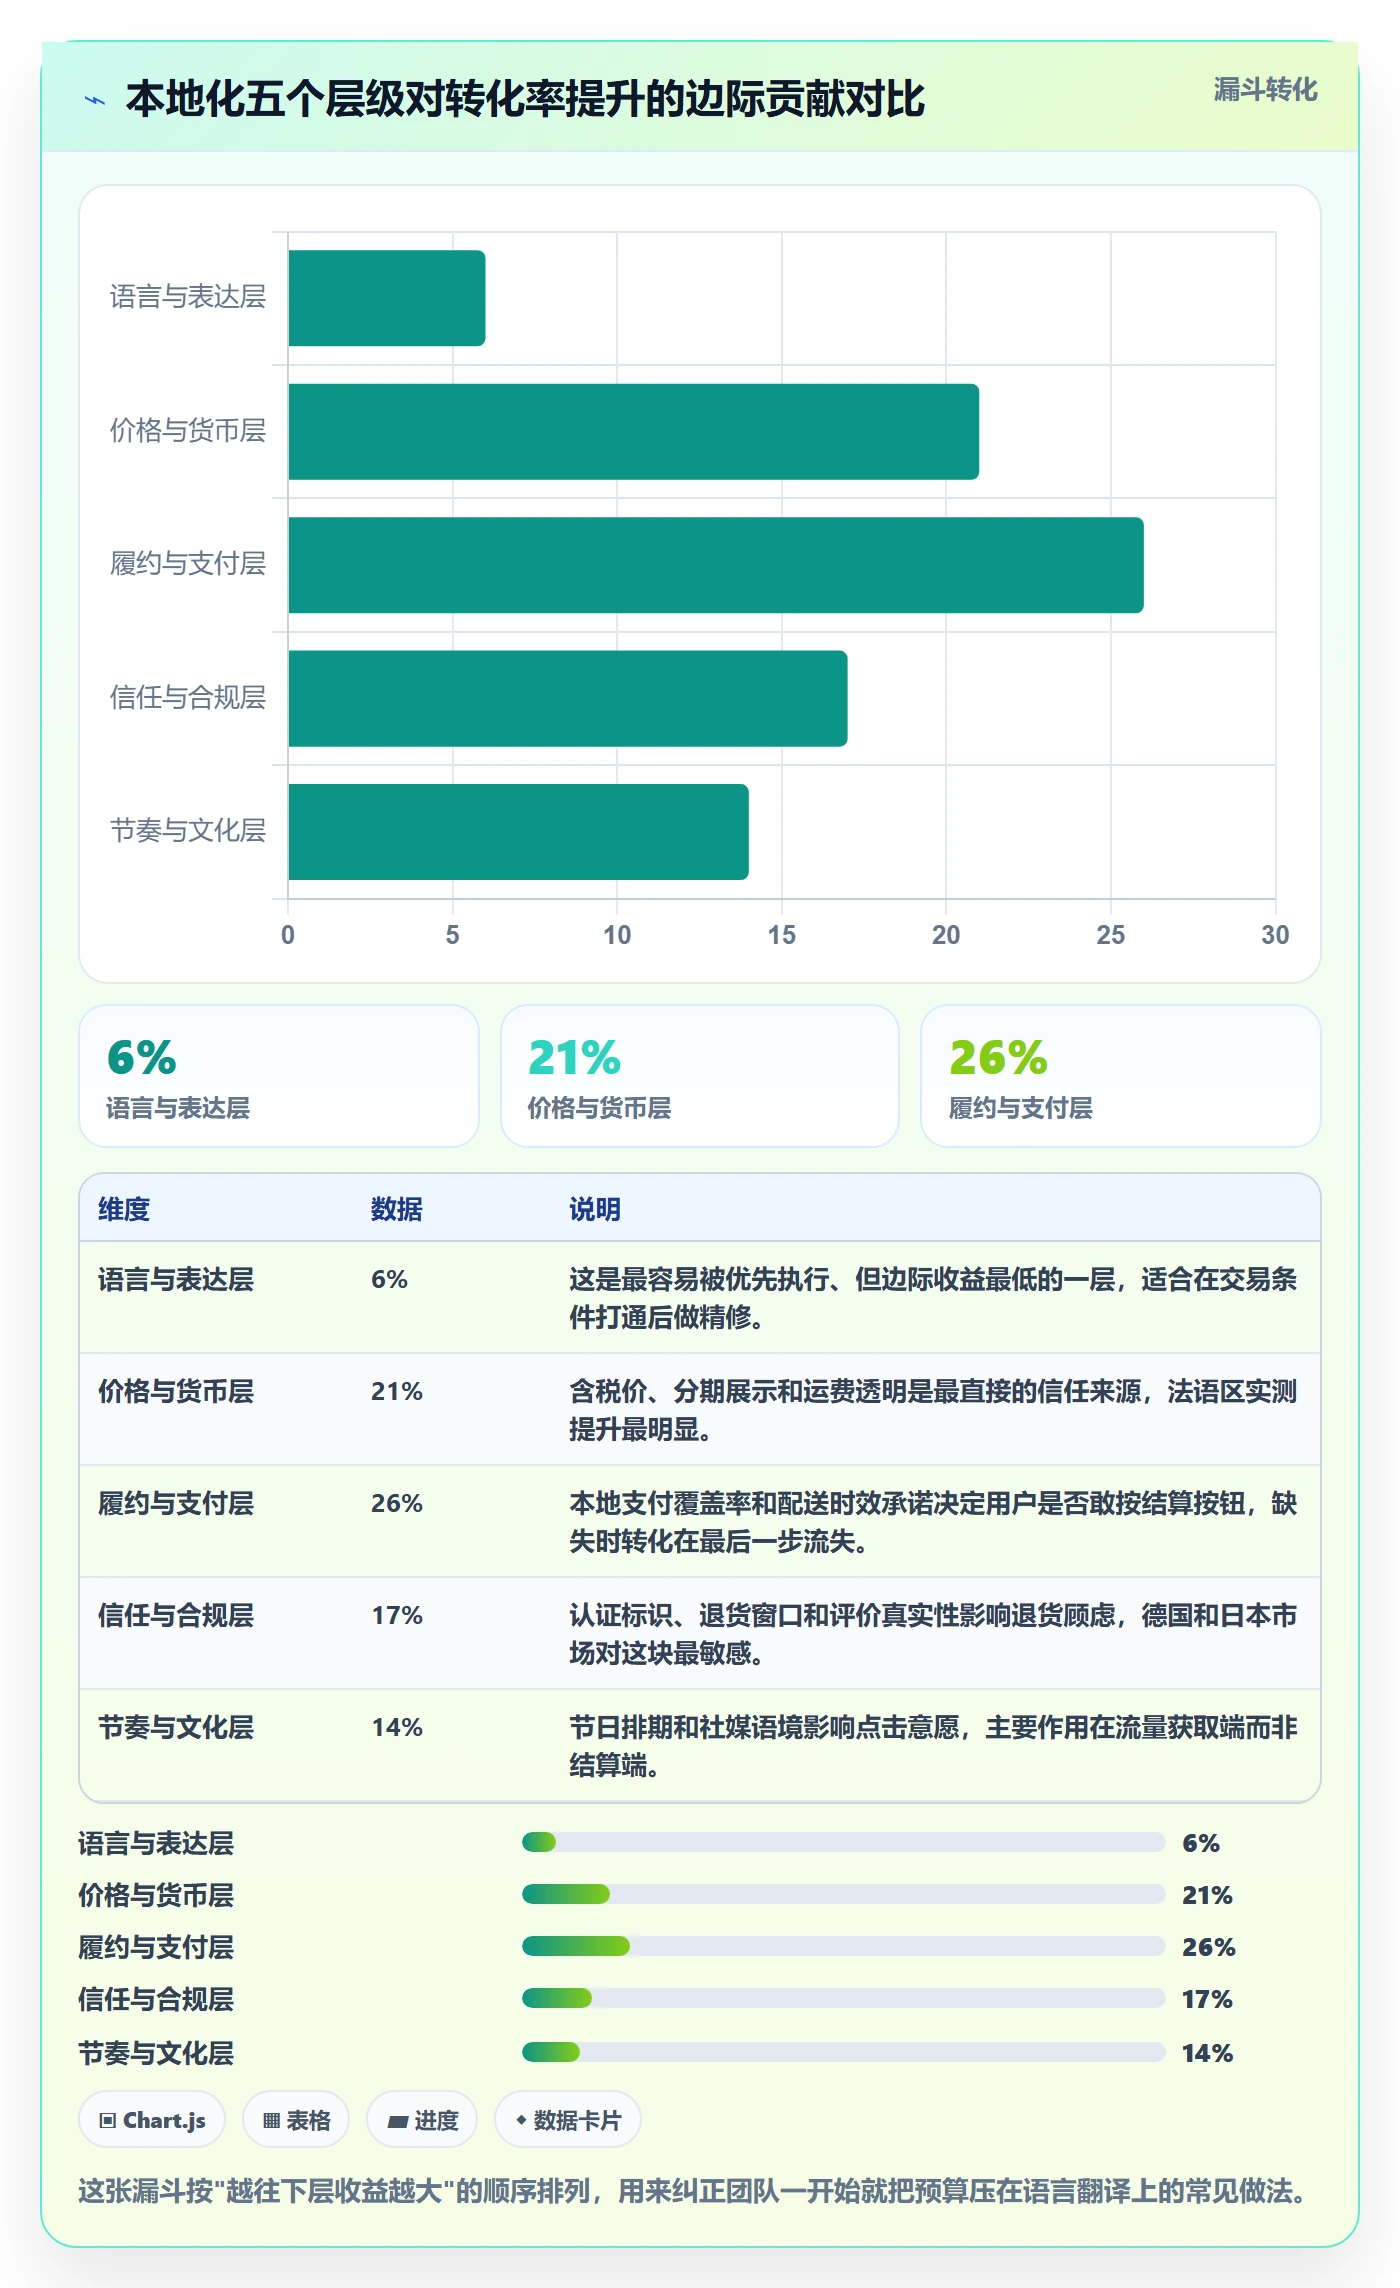
Task: Click the 信任与合规层 bar in the chart
Action: point(568,699)
